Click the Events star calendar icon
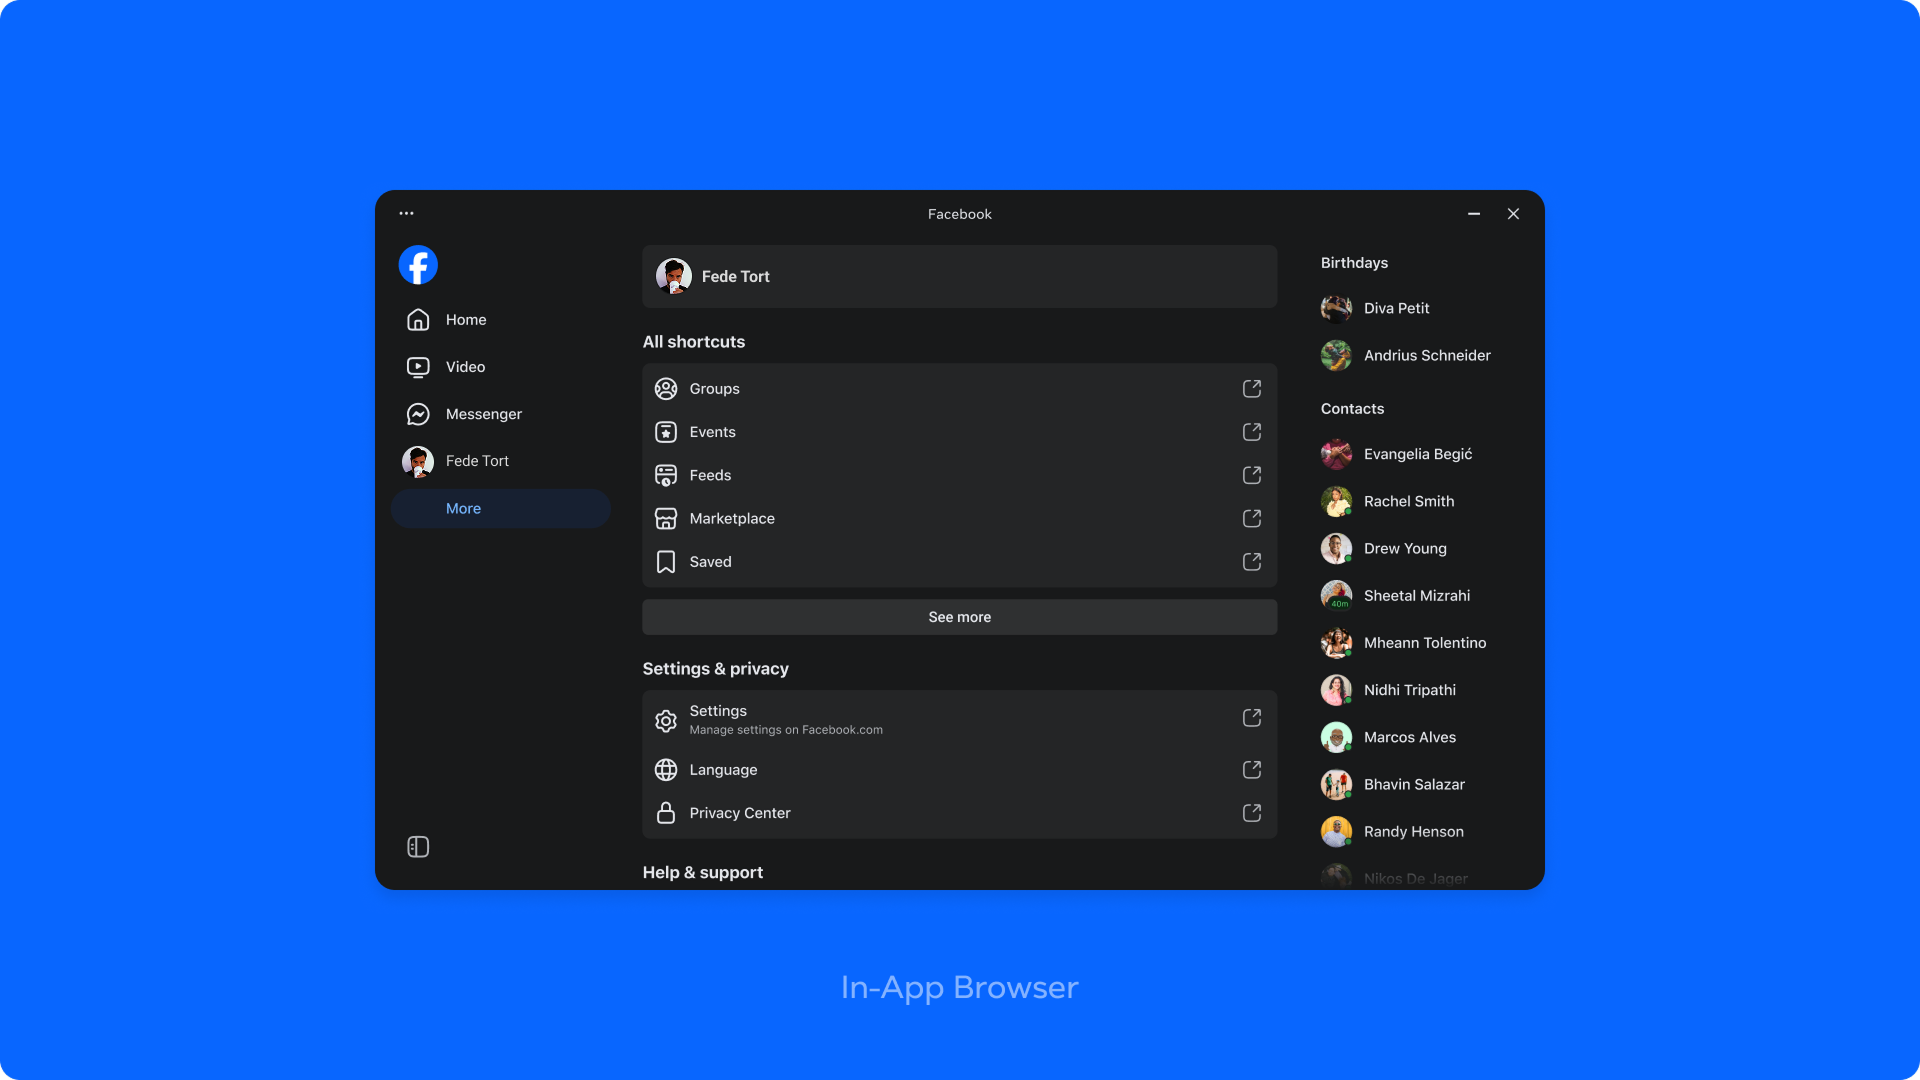The width and height of the screenshot is (1920, 1080). coord(666,432)
